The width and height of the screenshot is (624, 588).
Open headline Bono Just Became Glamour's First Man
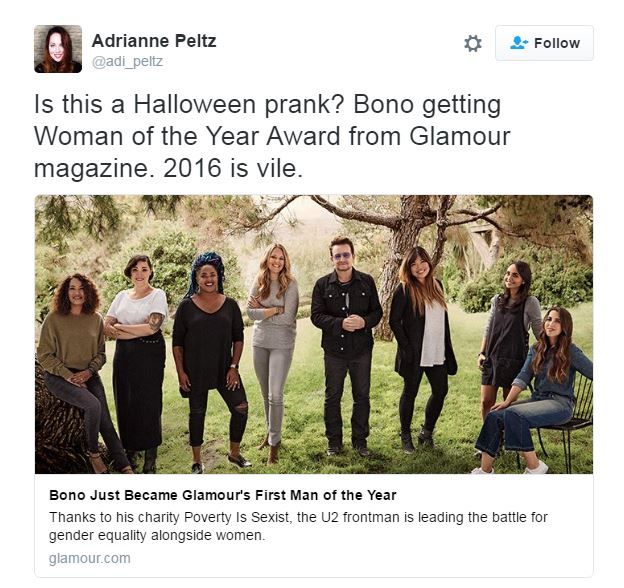coord(223,495)
